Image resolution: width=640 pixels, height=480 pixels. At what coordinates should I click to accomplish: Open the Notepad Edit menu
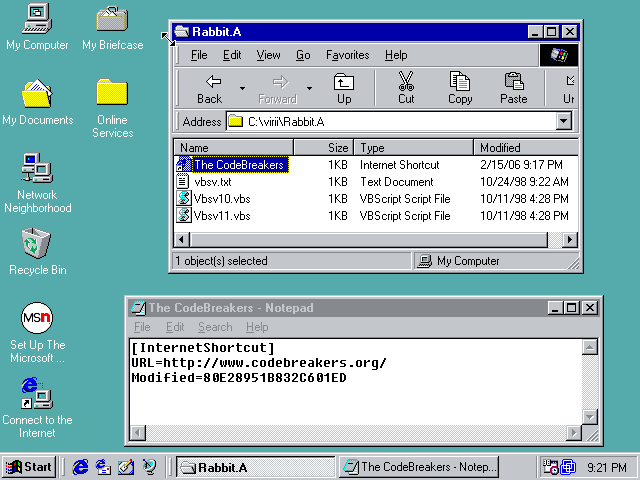pyautogui.click(x=175, y=327)
